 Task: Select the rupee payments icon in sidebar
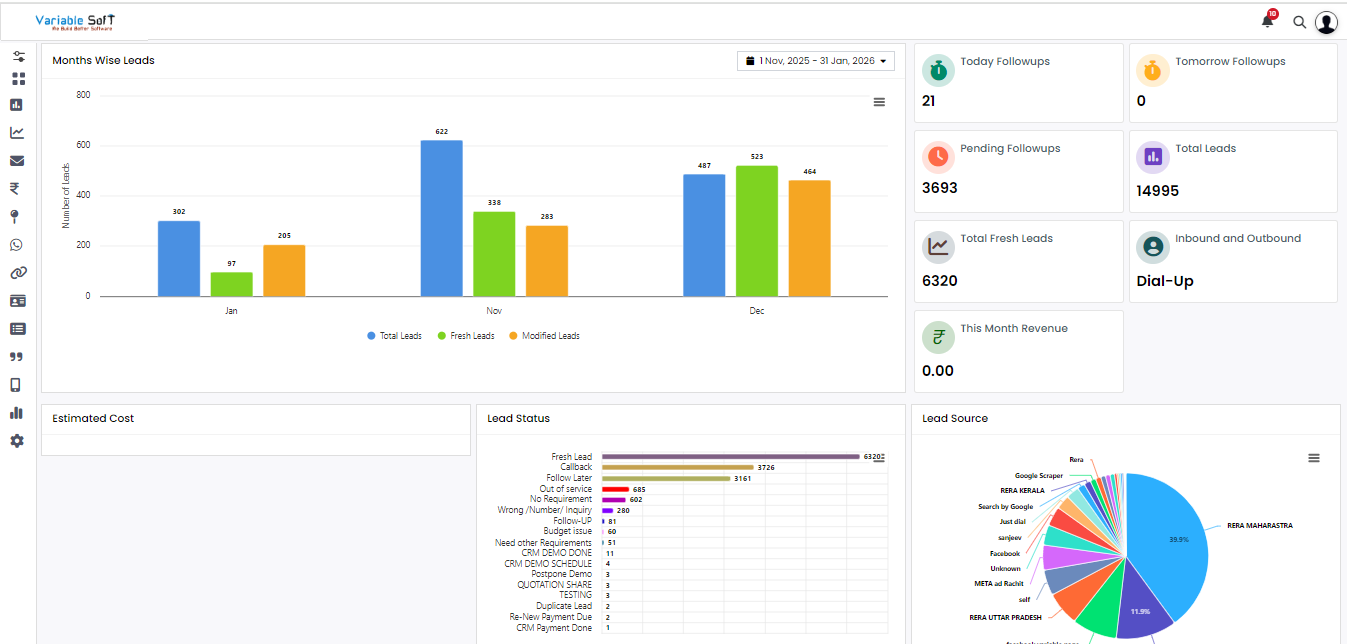[17, 188]
